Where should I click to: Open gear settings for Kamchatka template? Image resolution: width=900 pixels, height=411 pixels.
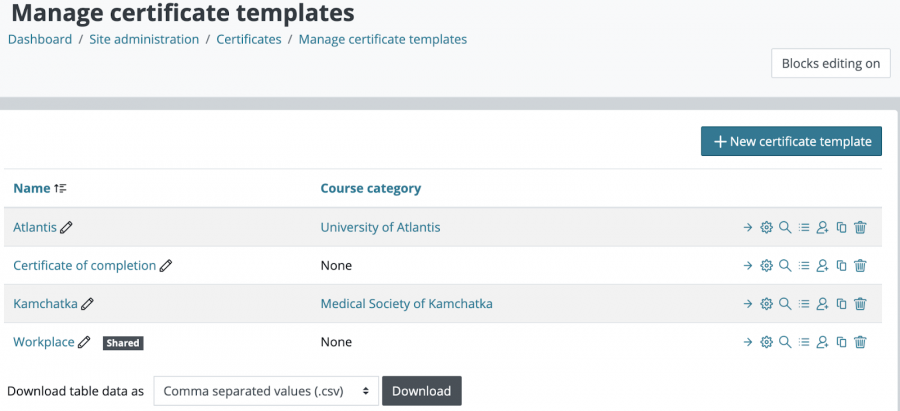[766, 304]
